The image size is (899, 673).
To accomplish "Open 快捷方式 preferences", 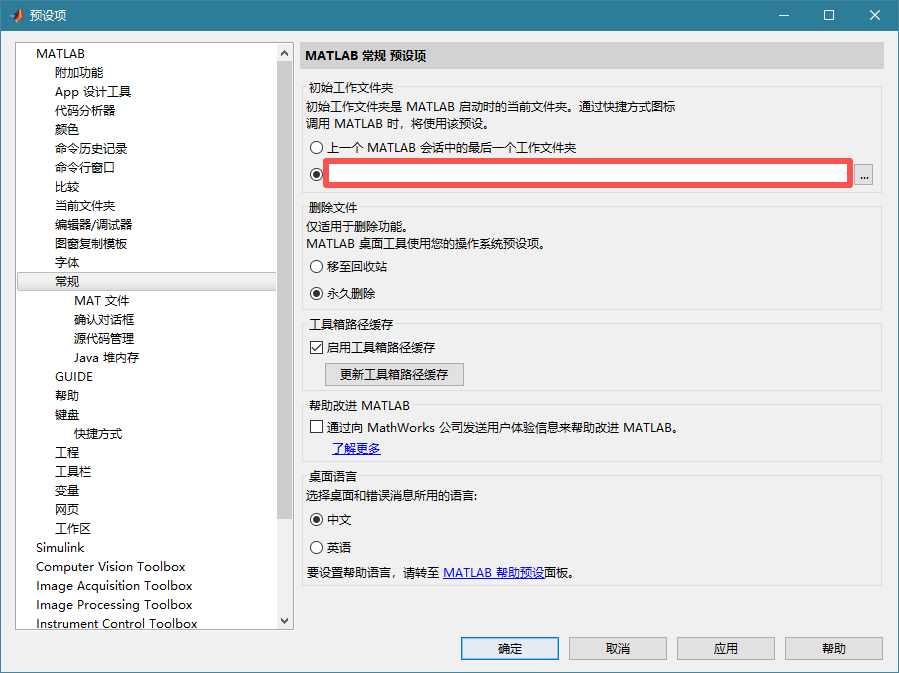I will pyautogui.click(x=97, y=433).
